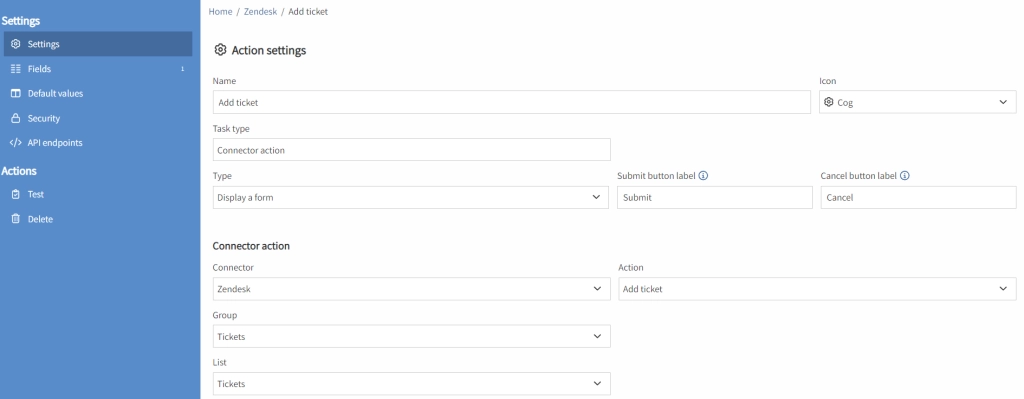Click the Settings gear icon in sidebar

16,44
